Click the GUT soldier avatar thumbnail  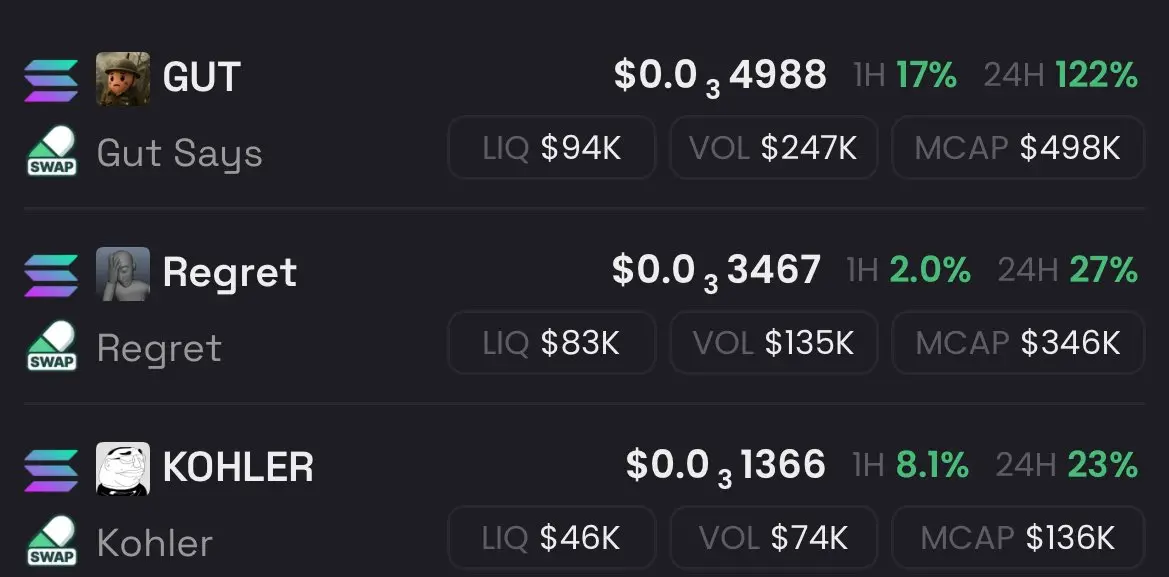[x=123, y=79]
